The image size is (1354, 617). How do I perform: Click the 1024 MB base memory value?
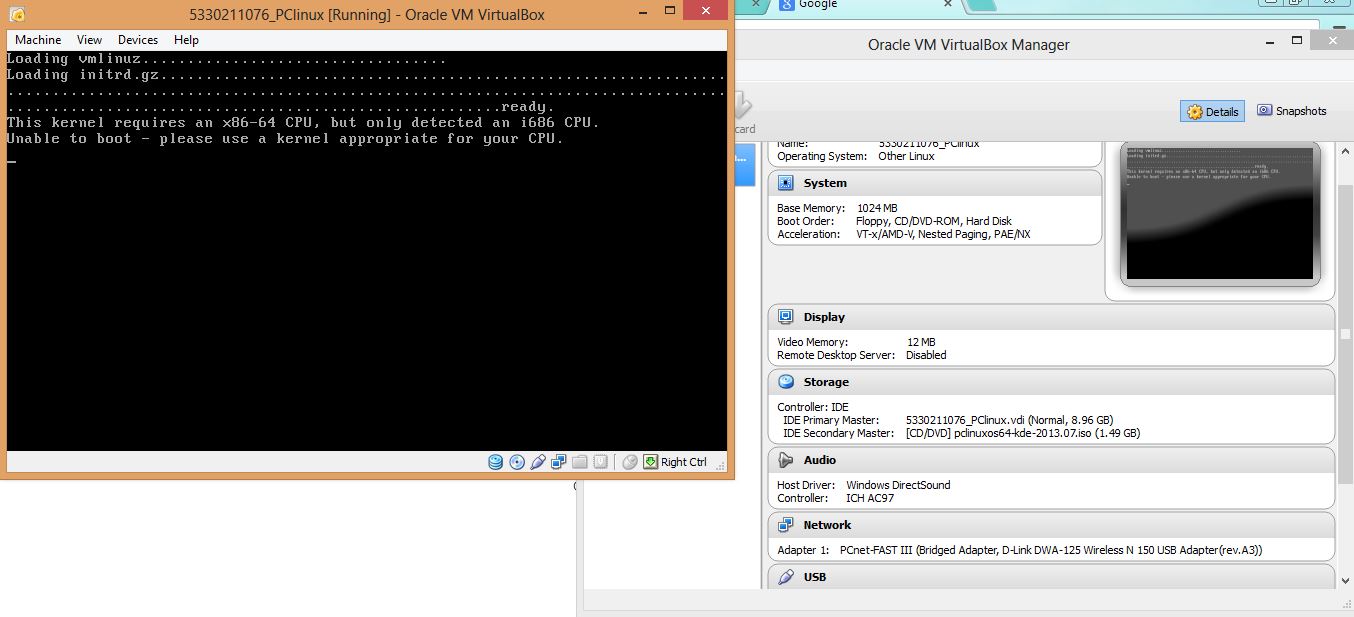877,208
